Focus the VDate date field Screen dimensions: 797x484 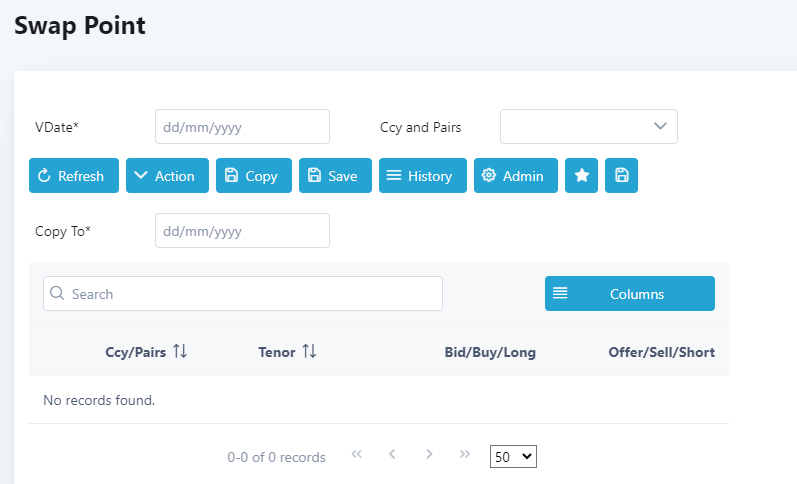pyautogui.click(x=242, y=127)
